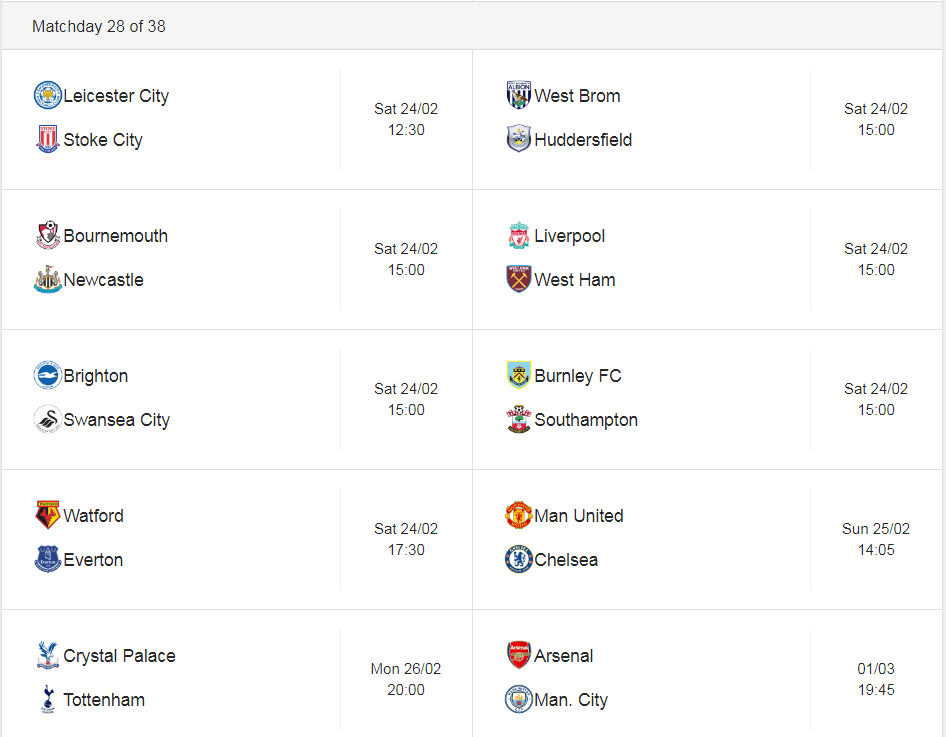Open the Newcastle team link

(x=103, y=280)
